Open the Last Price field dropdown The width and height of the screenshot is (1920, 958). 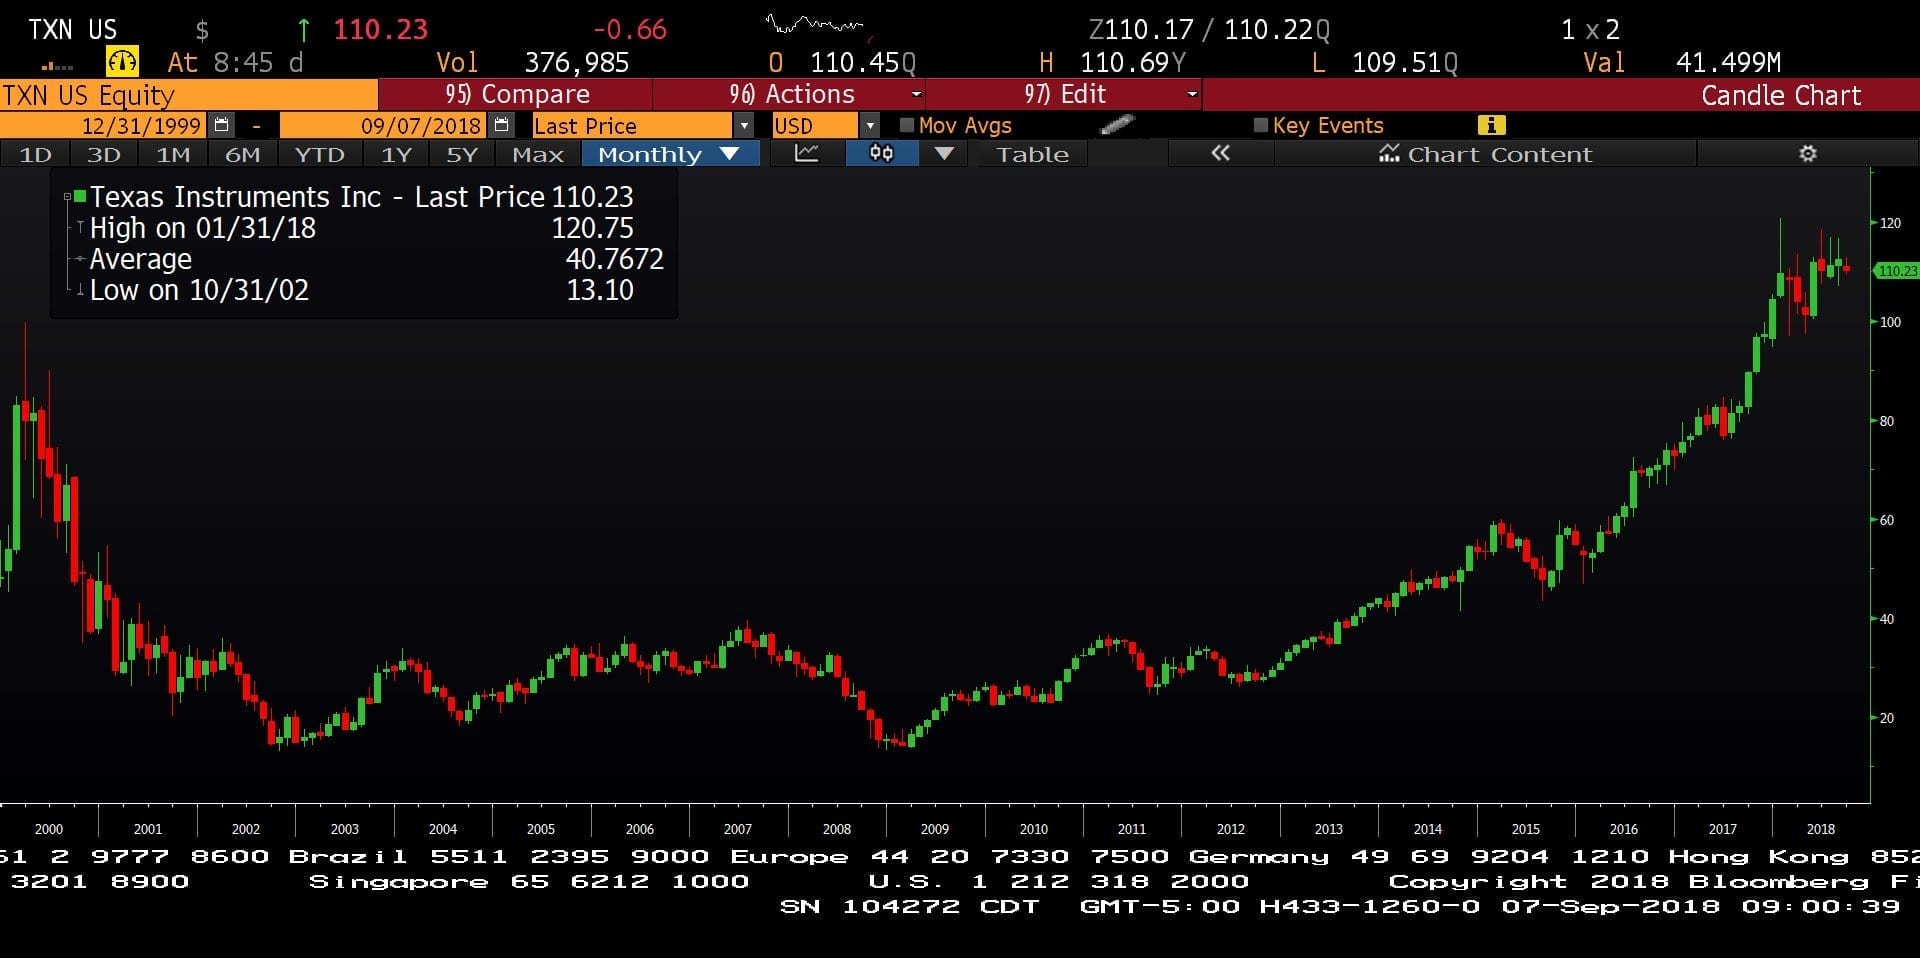pyautogui.click(x=743, y=126)
